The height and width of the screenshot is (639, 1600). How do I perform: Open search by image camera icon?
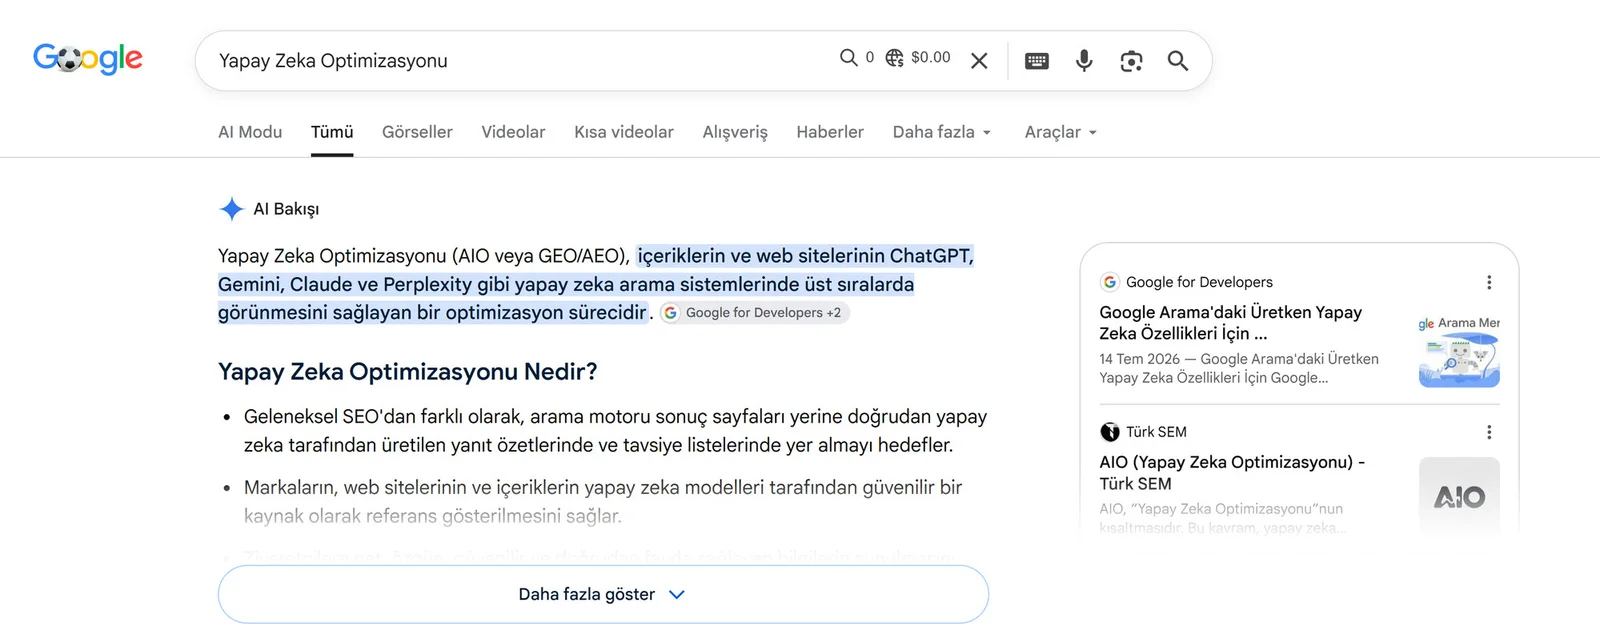click(1131, 61)
